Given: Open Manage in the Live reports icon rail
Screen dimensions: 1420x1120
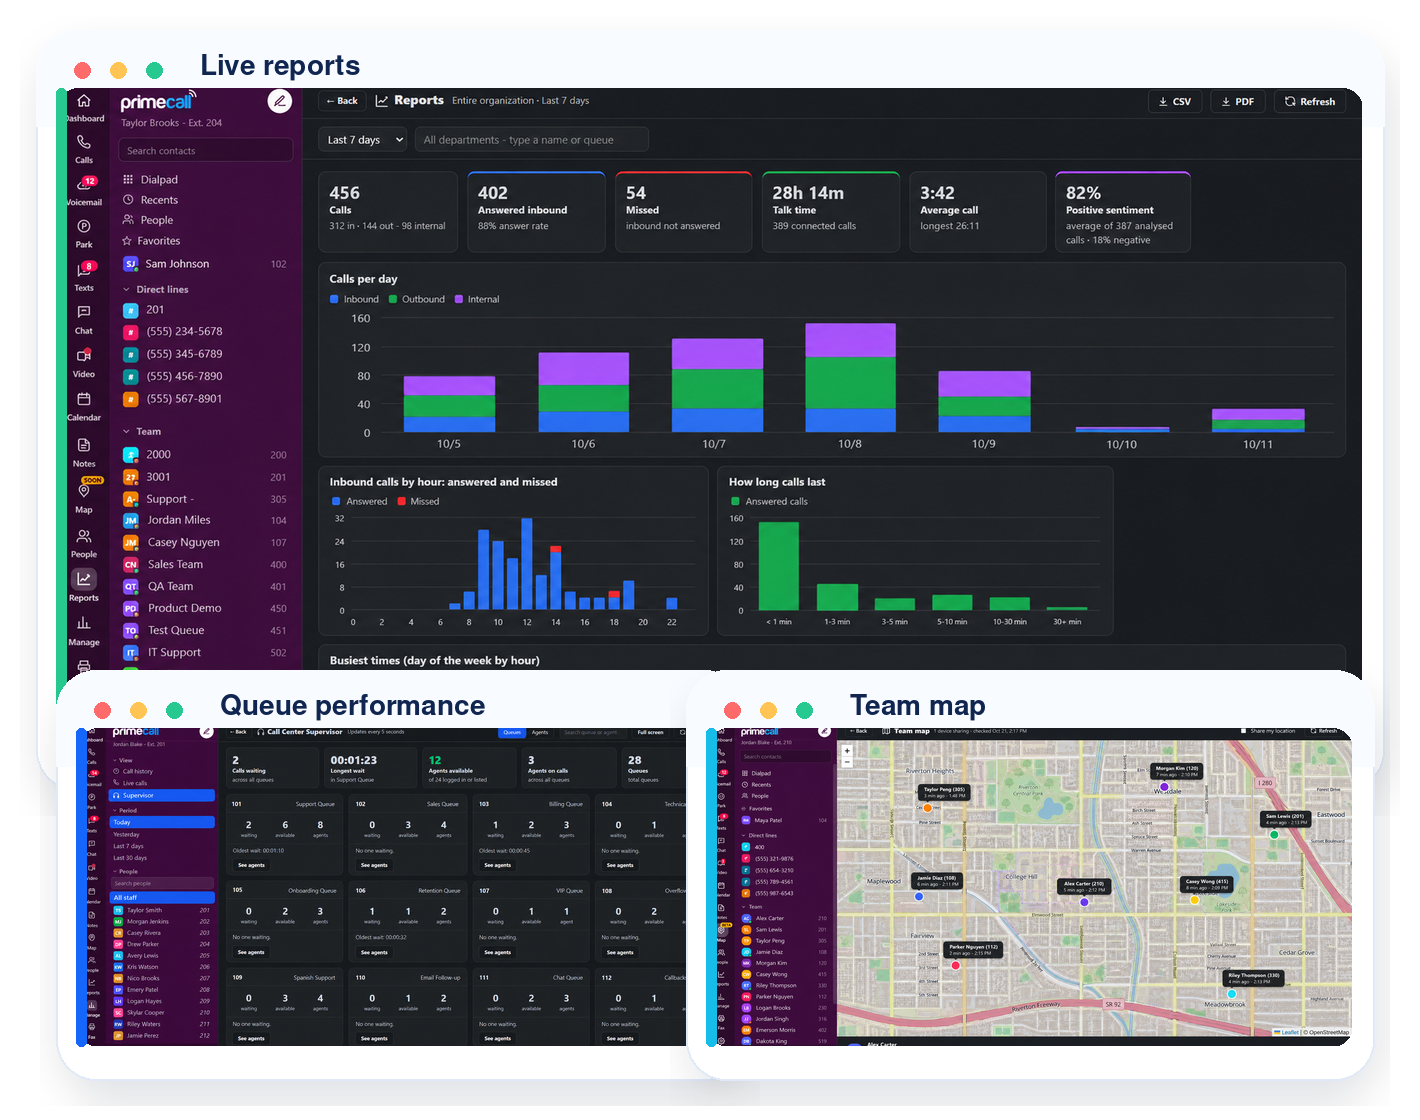Looking at the screenshot, I should (x=84, y=631).
